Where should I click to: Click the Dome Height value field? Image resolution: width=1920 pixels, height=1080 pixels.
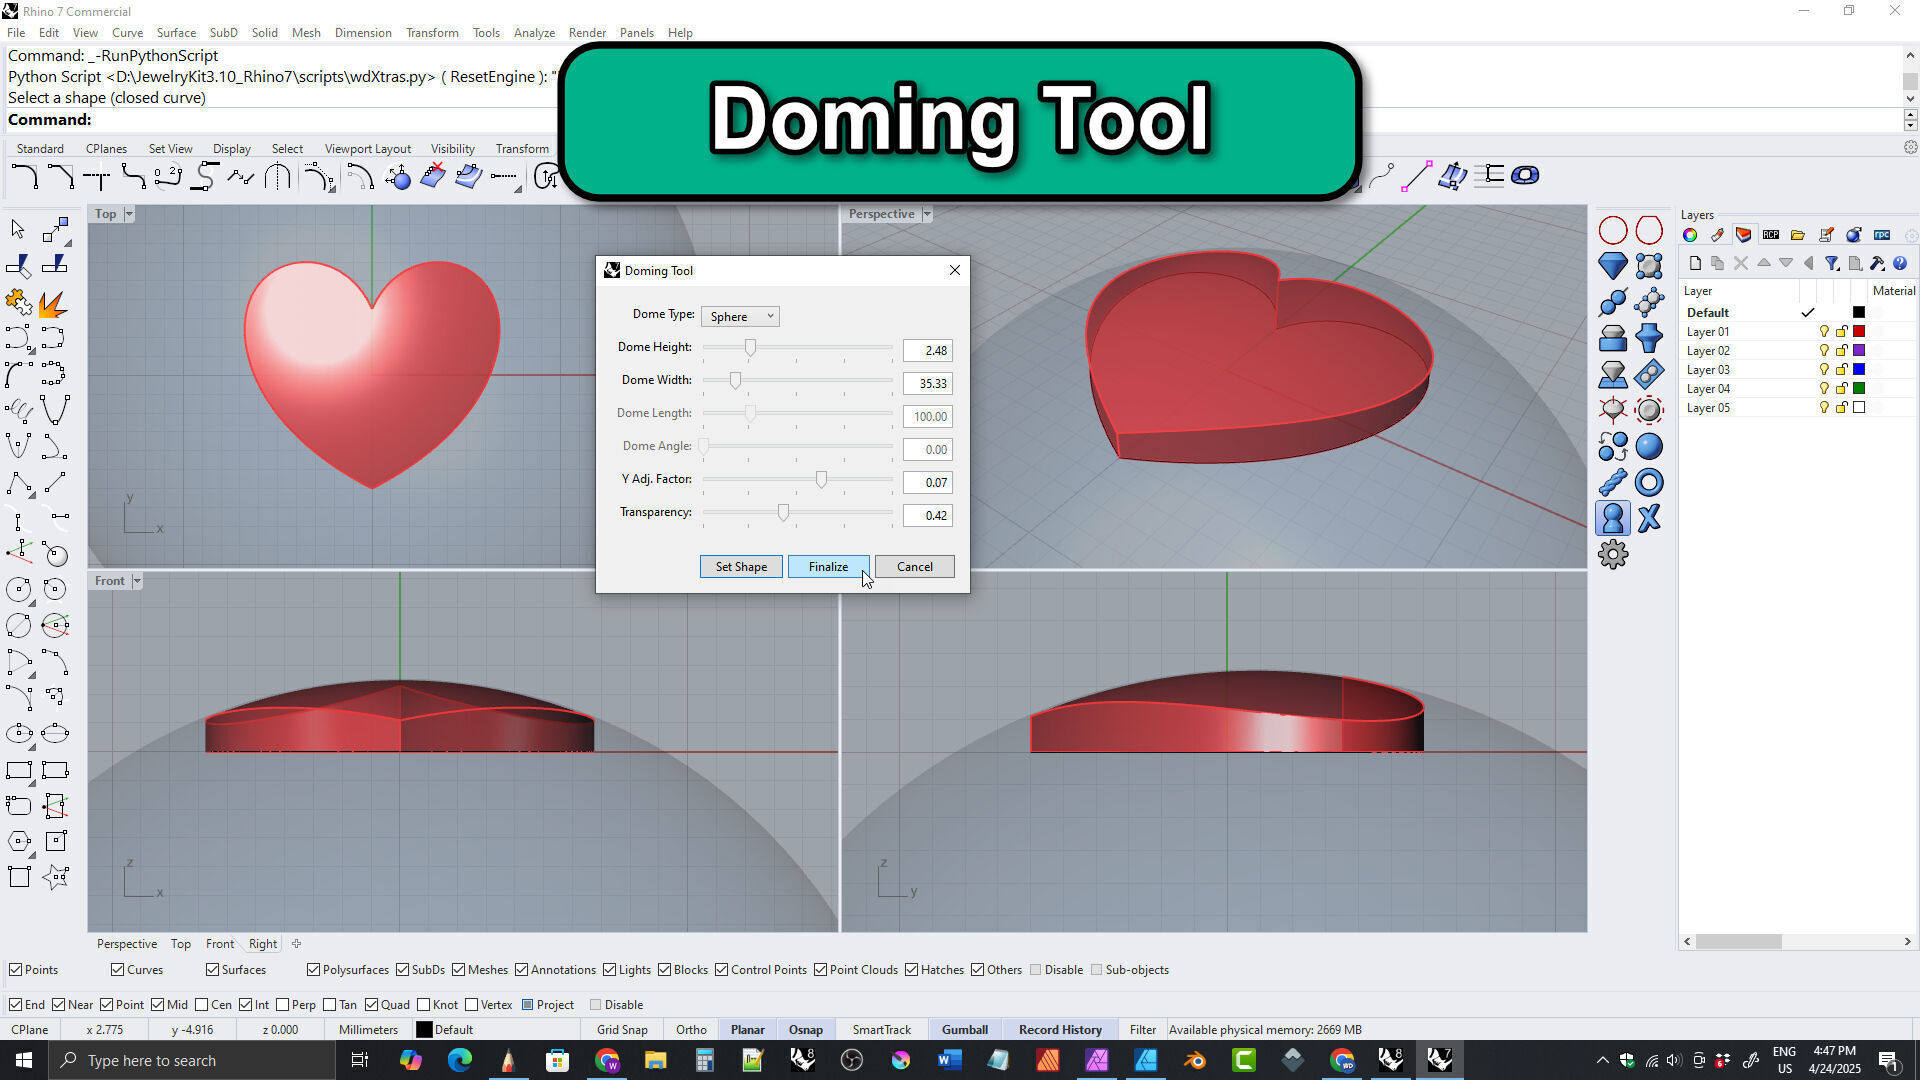(927, 351)
